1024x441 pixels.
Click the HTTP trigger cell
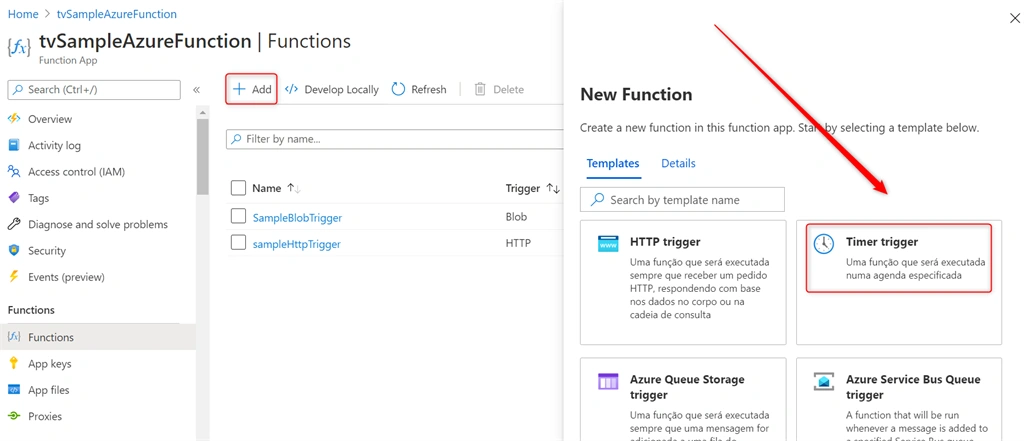[518, 244]
